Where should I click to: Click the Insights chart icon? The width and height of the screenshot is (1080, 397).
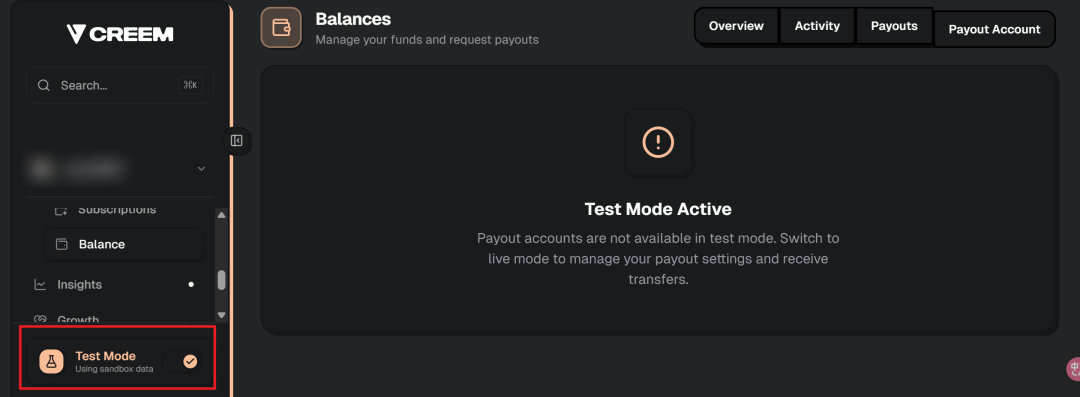[40, 285]
